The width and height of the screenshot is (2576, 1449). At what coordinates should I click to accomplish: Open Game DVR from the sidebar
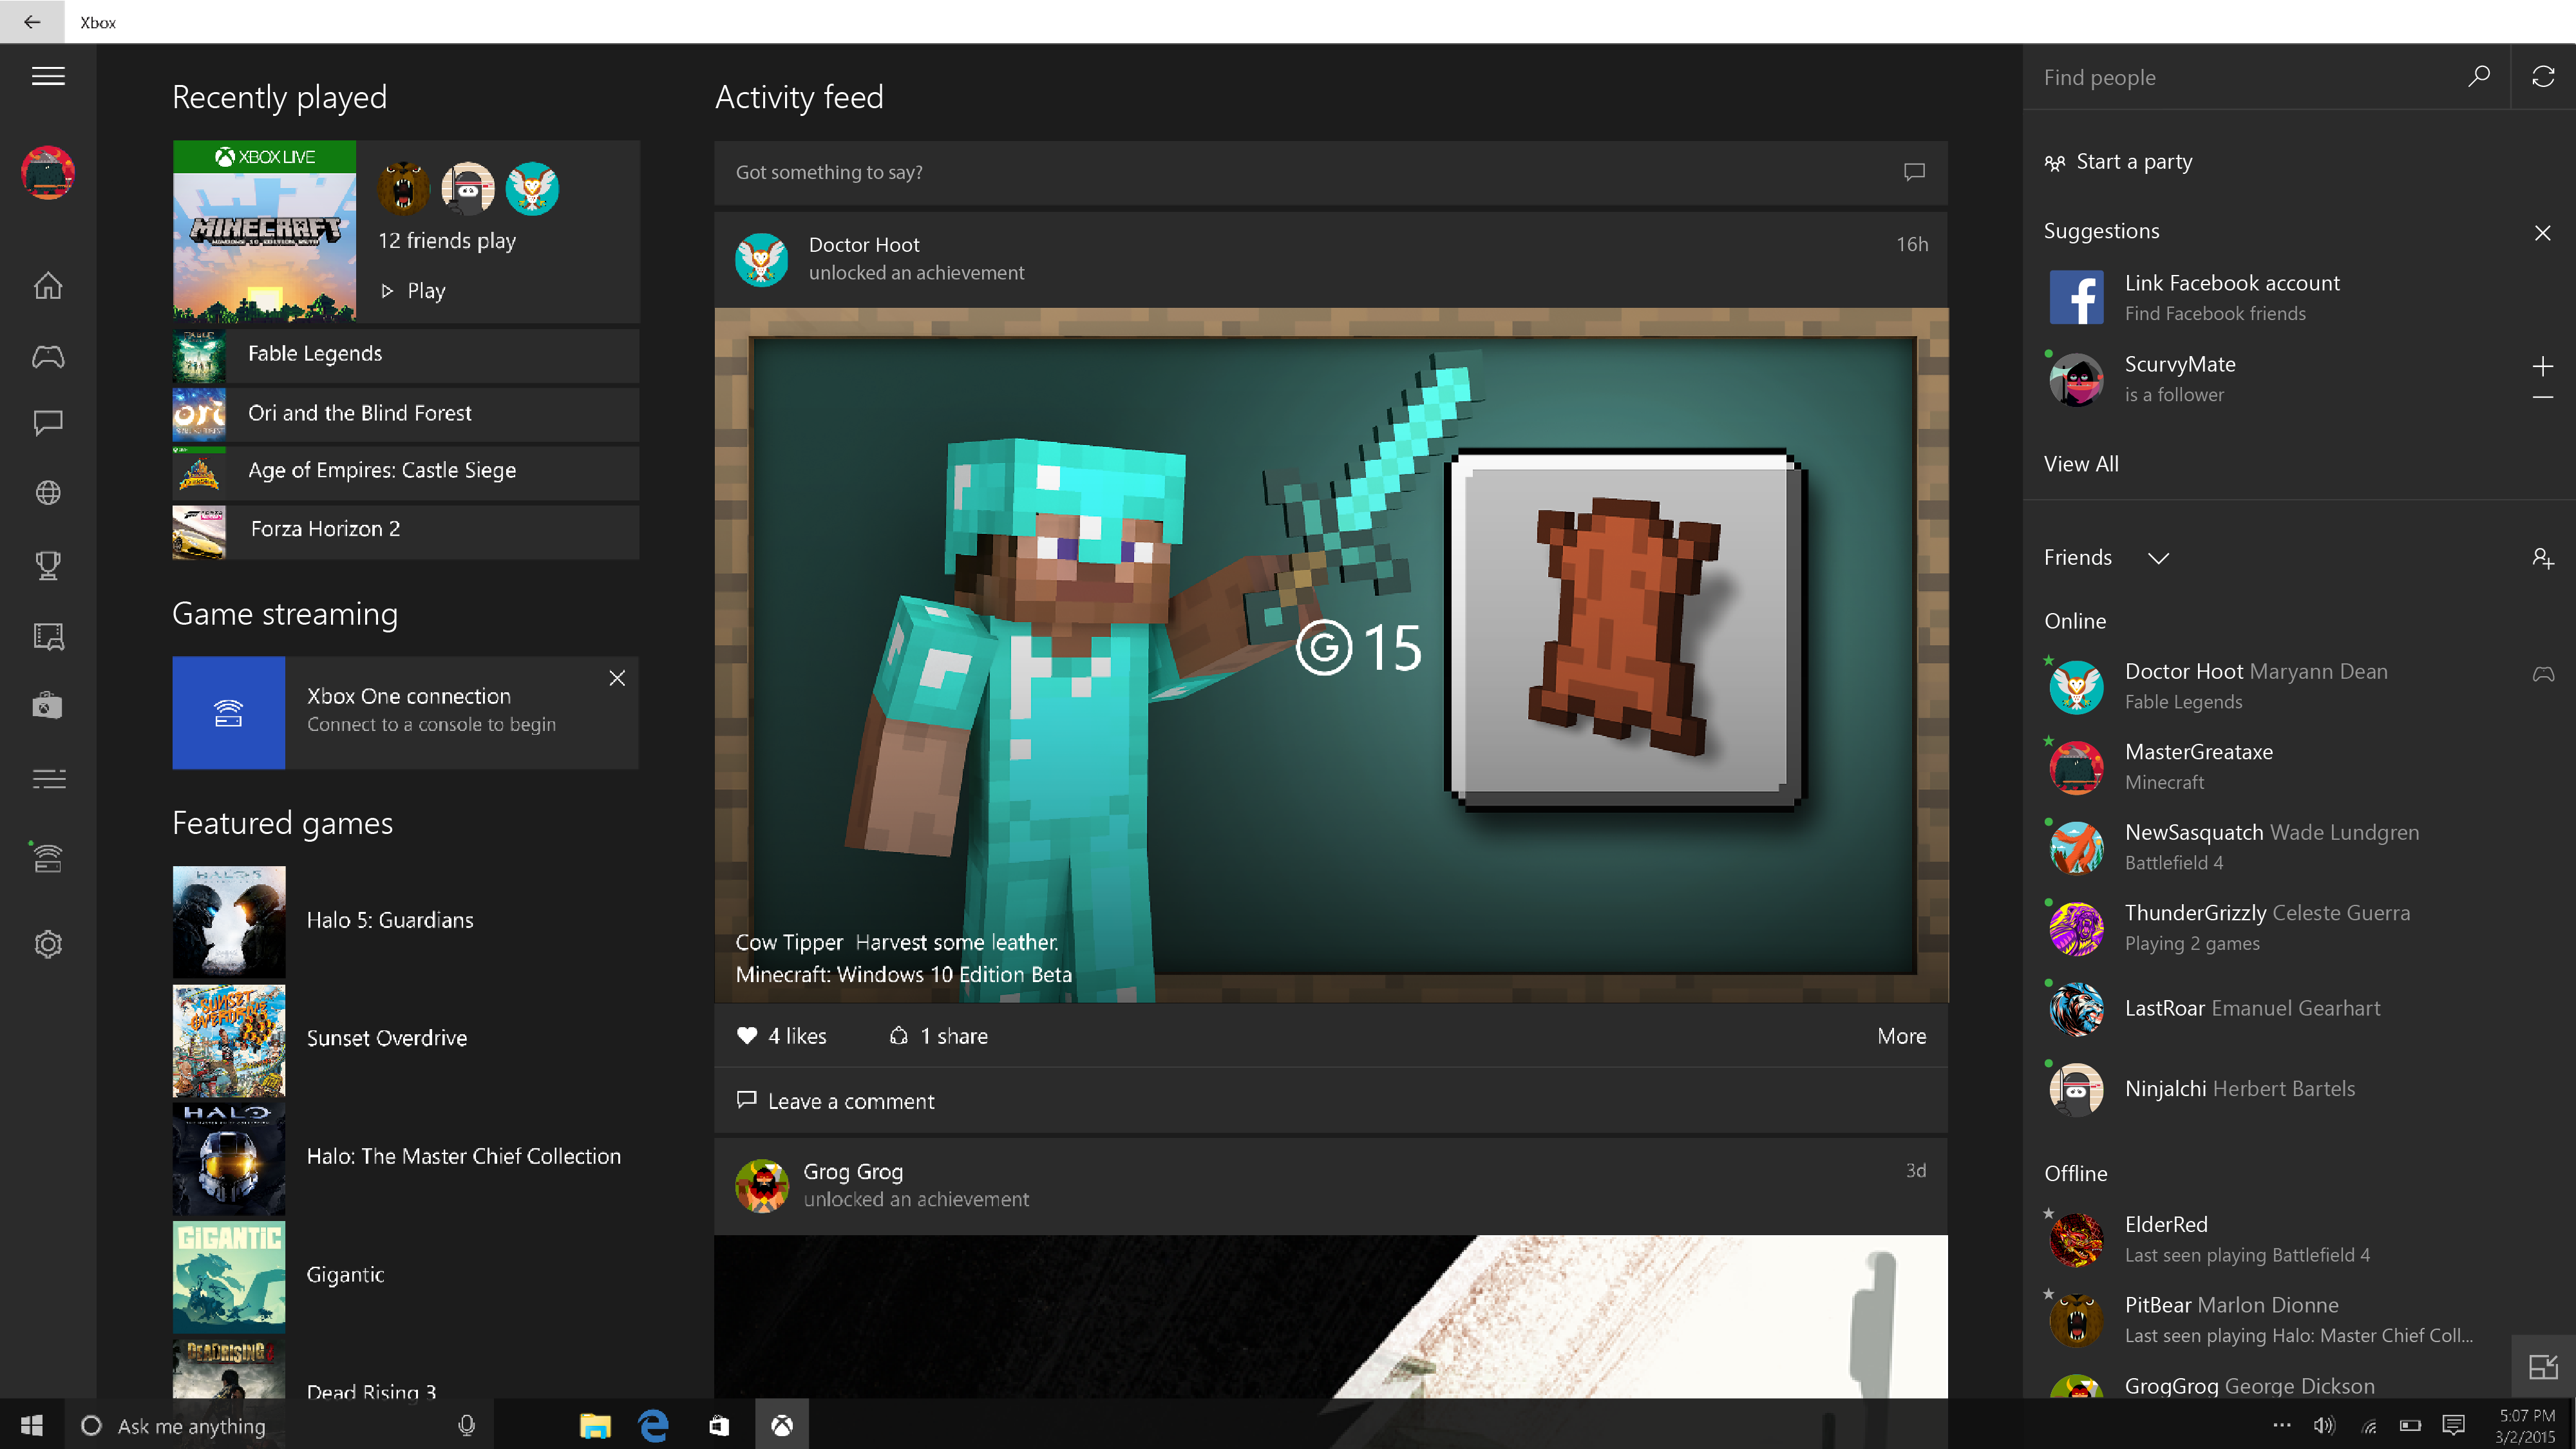pyautogui.click(x=47, y=636)
